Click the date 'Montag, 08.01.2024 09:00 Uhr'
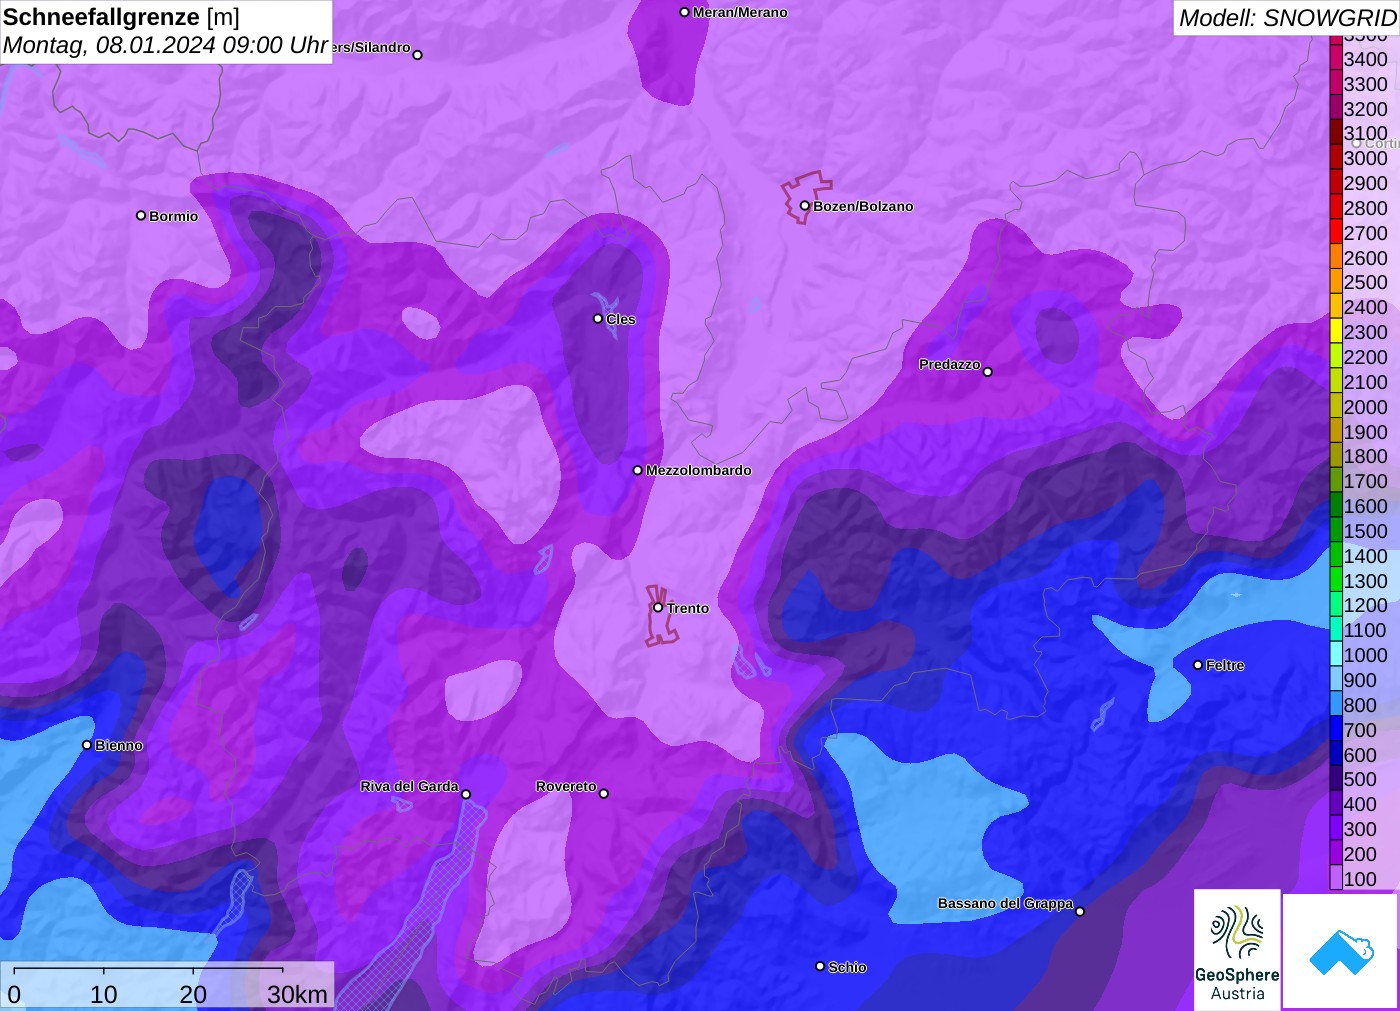This screenshot has height=1011, width=1400. pyautogui.click(x=165, y=45)
